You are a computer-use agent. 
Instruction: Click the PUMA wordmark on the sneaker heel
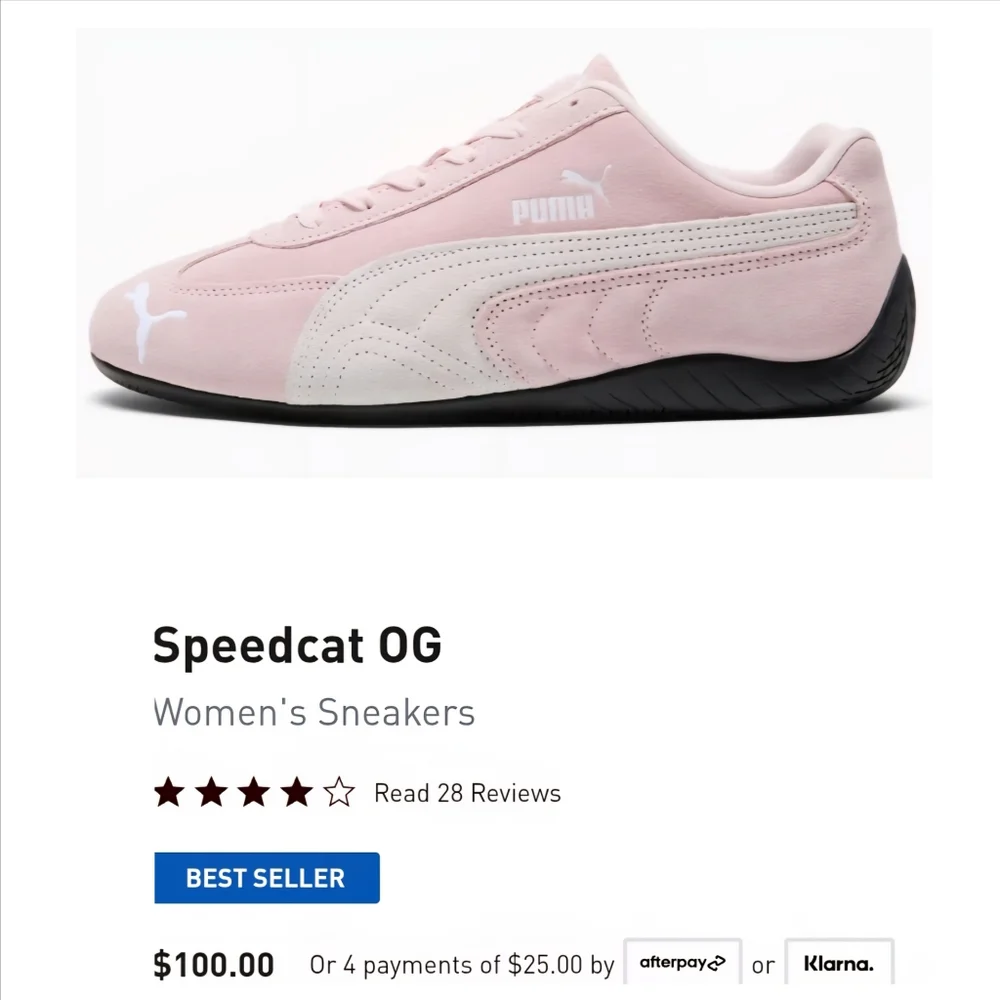552,207
